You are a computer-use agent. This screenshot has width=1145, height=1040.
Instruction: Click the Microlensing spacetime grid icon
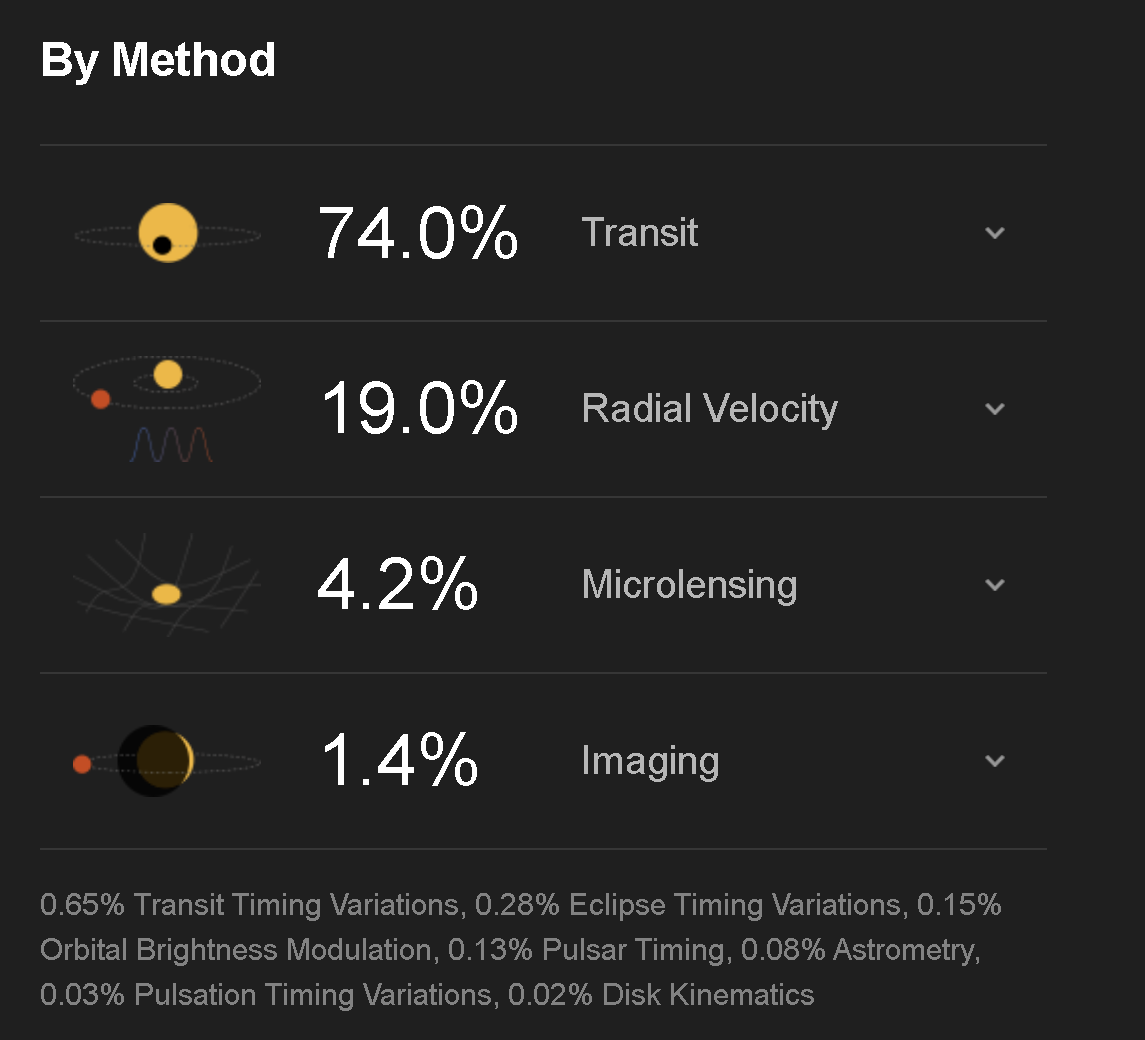(166, 584)
